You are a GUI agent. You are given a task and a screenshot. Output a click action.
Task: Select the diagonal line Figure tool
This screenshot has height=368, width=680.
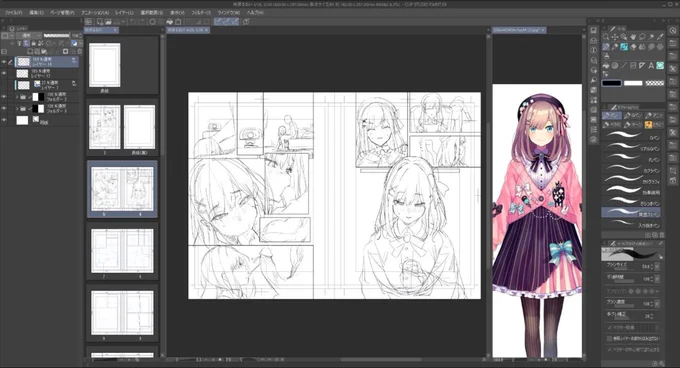pyautogui.click(x=624, y=65)
